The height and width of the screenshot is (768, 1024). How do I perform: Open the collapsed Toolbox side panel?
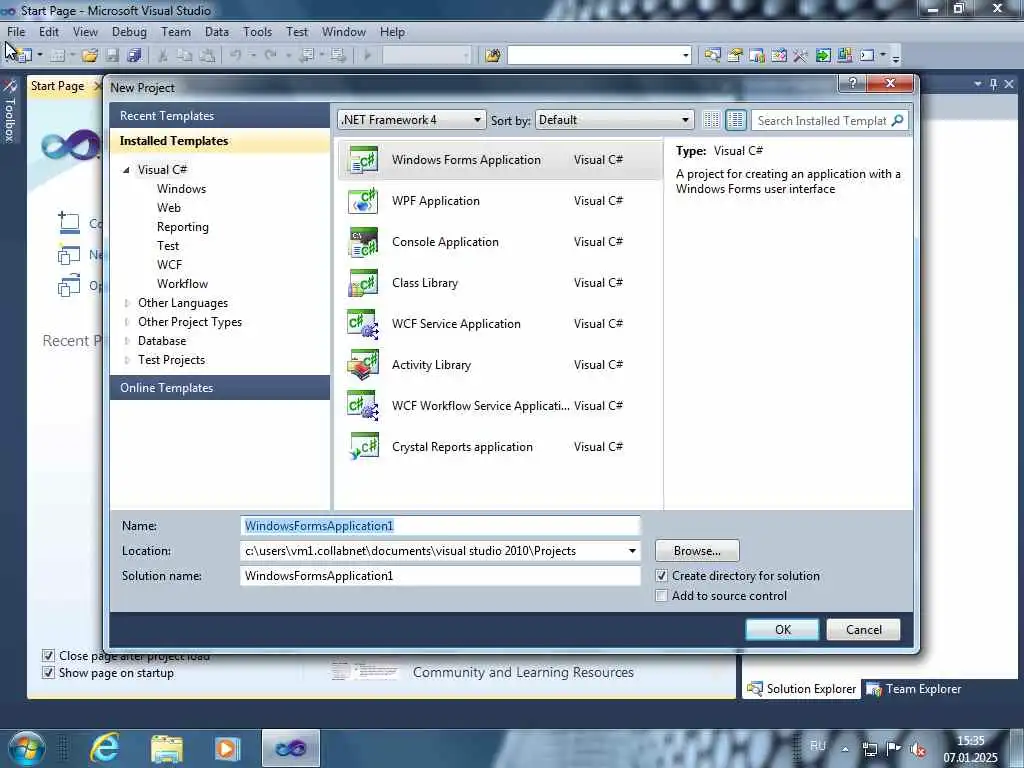tap(9, 111)
